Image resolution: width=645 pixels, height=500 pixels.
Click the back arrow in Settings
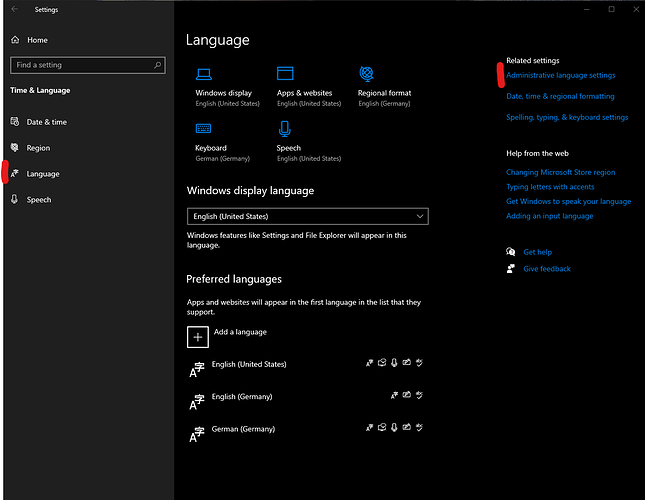coord(14,10)
